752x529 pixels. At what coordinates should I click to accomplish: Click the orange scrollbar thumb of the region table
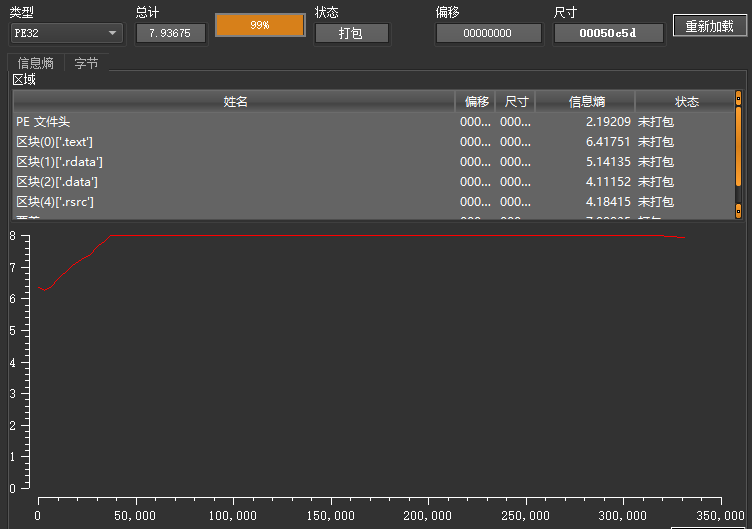pos(739,146)
